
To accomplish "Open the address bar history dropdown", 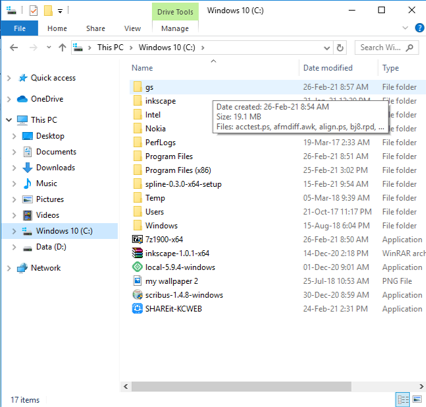I will (327, 48).
